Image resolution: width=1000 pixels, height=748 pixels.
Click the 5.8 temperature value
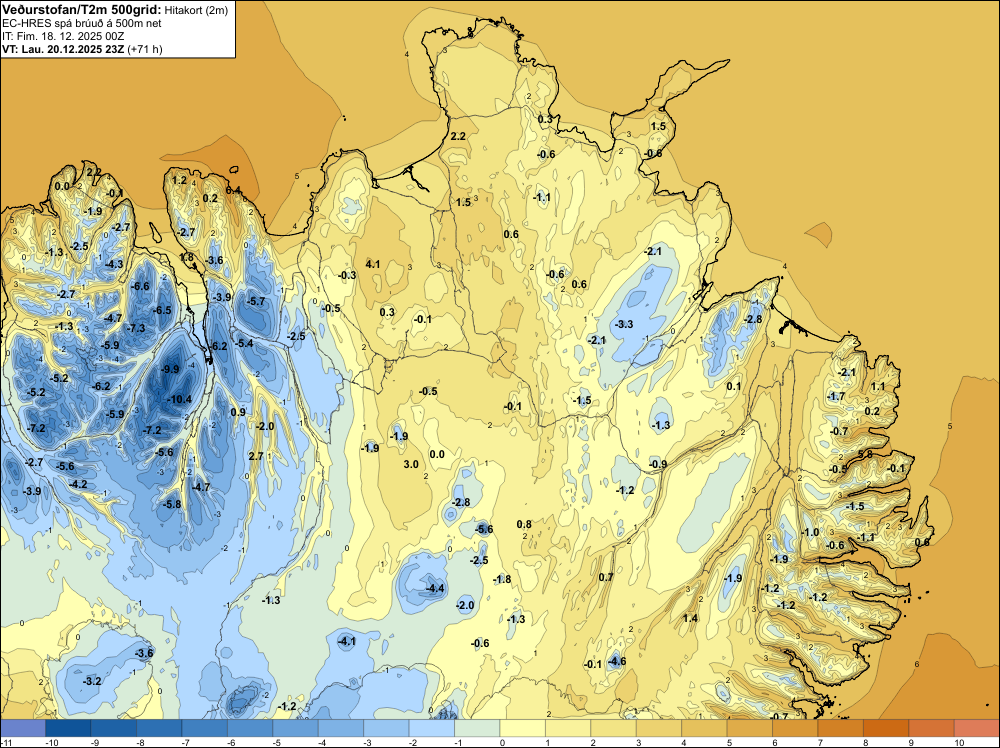[x=865, y=454]
